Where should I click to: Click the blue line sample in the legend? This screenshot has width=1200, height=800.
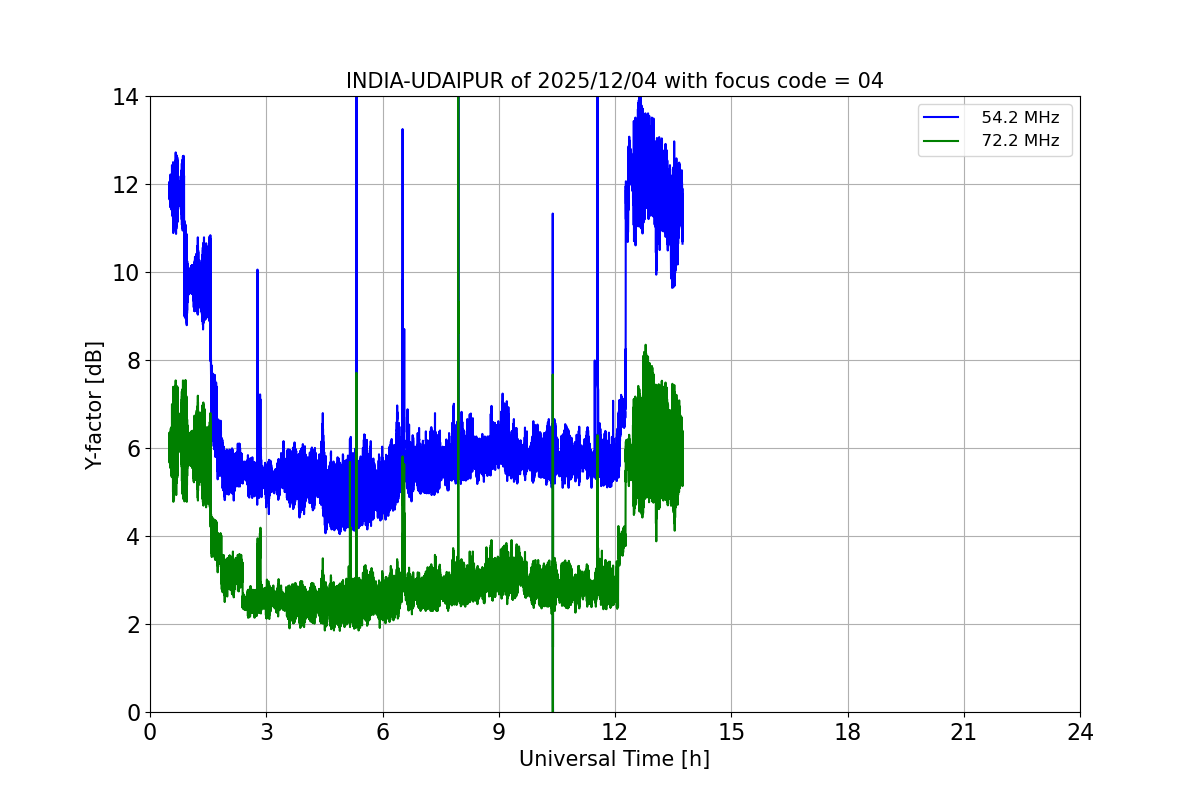pos(943,118)
